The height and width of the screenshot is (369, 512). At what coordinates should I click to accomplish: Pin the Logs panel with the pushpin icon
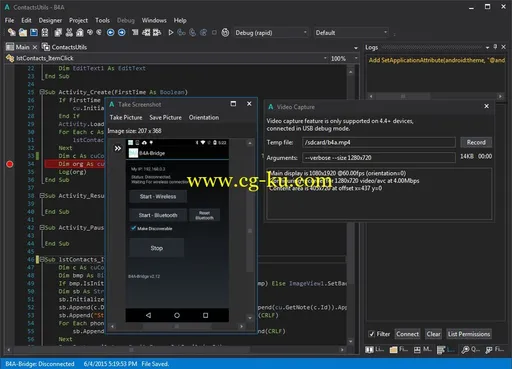495,47
